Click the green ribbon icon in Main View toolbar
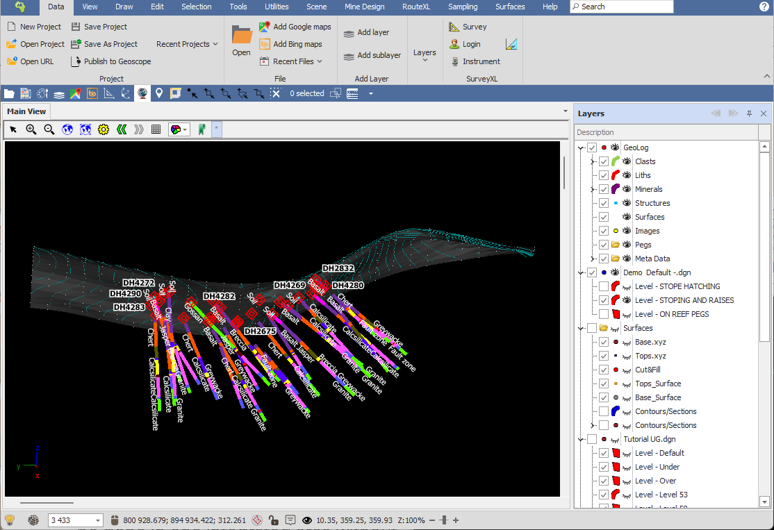The image size is (774, 530). [x=201, y=129]
